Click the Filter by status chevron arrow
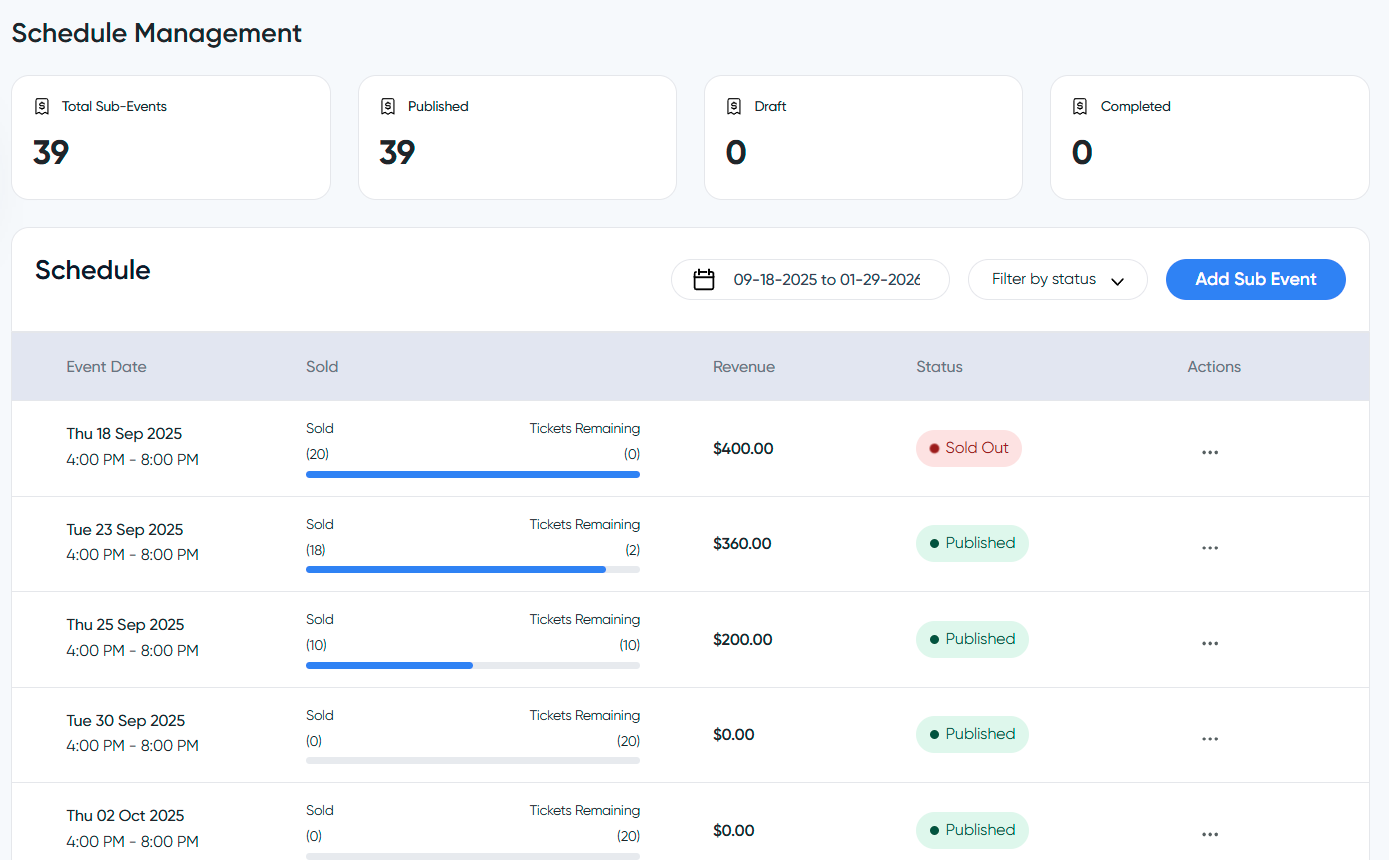Screen dimensions: 1389x860 coord(1118,281)
